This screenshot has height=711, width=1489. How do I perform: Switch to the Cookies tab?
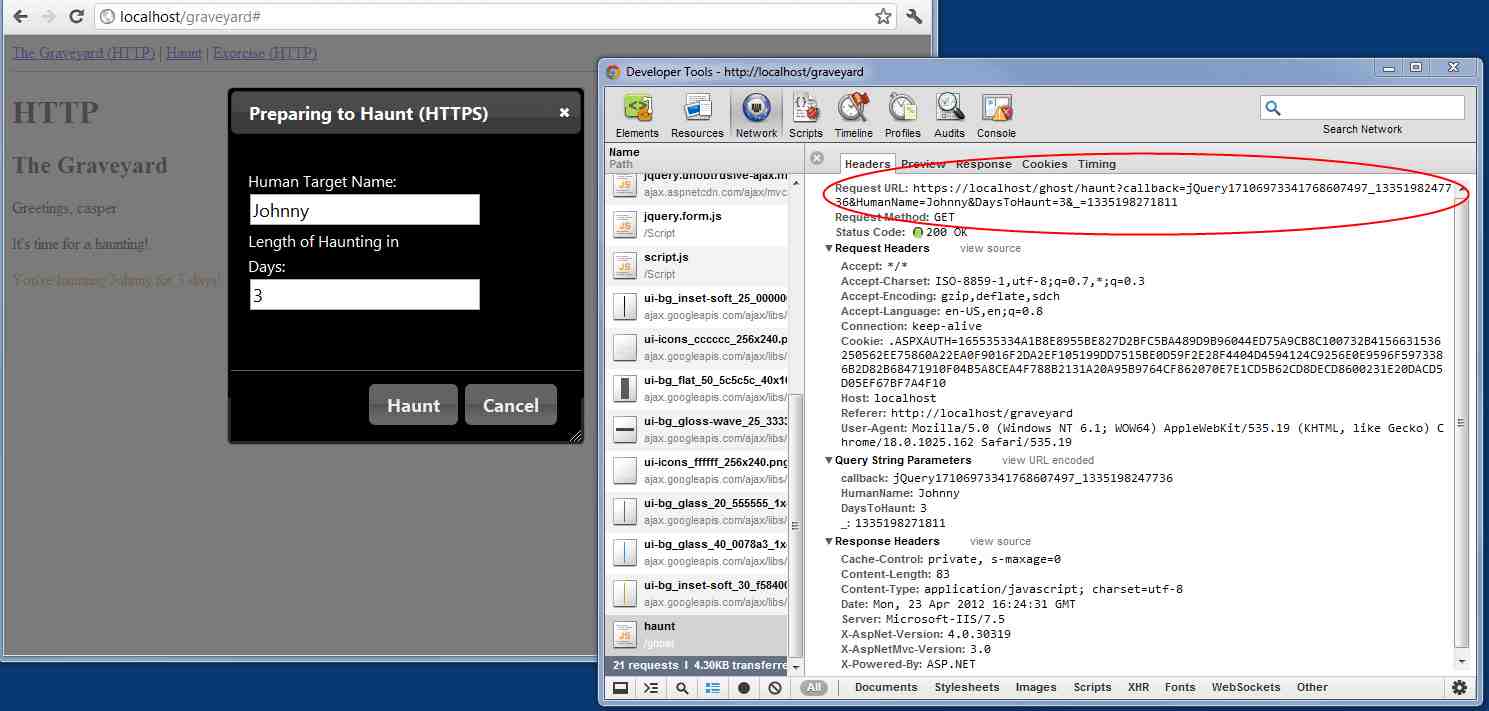coord(1044,164)
